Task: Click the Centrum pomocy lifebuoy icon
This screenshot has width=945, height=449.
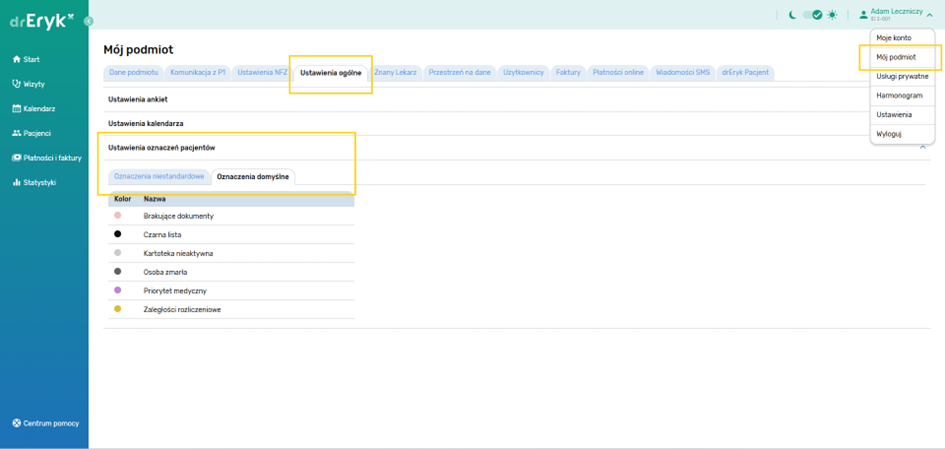Action: coord(16,423)
